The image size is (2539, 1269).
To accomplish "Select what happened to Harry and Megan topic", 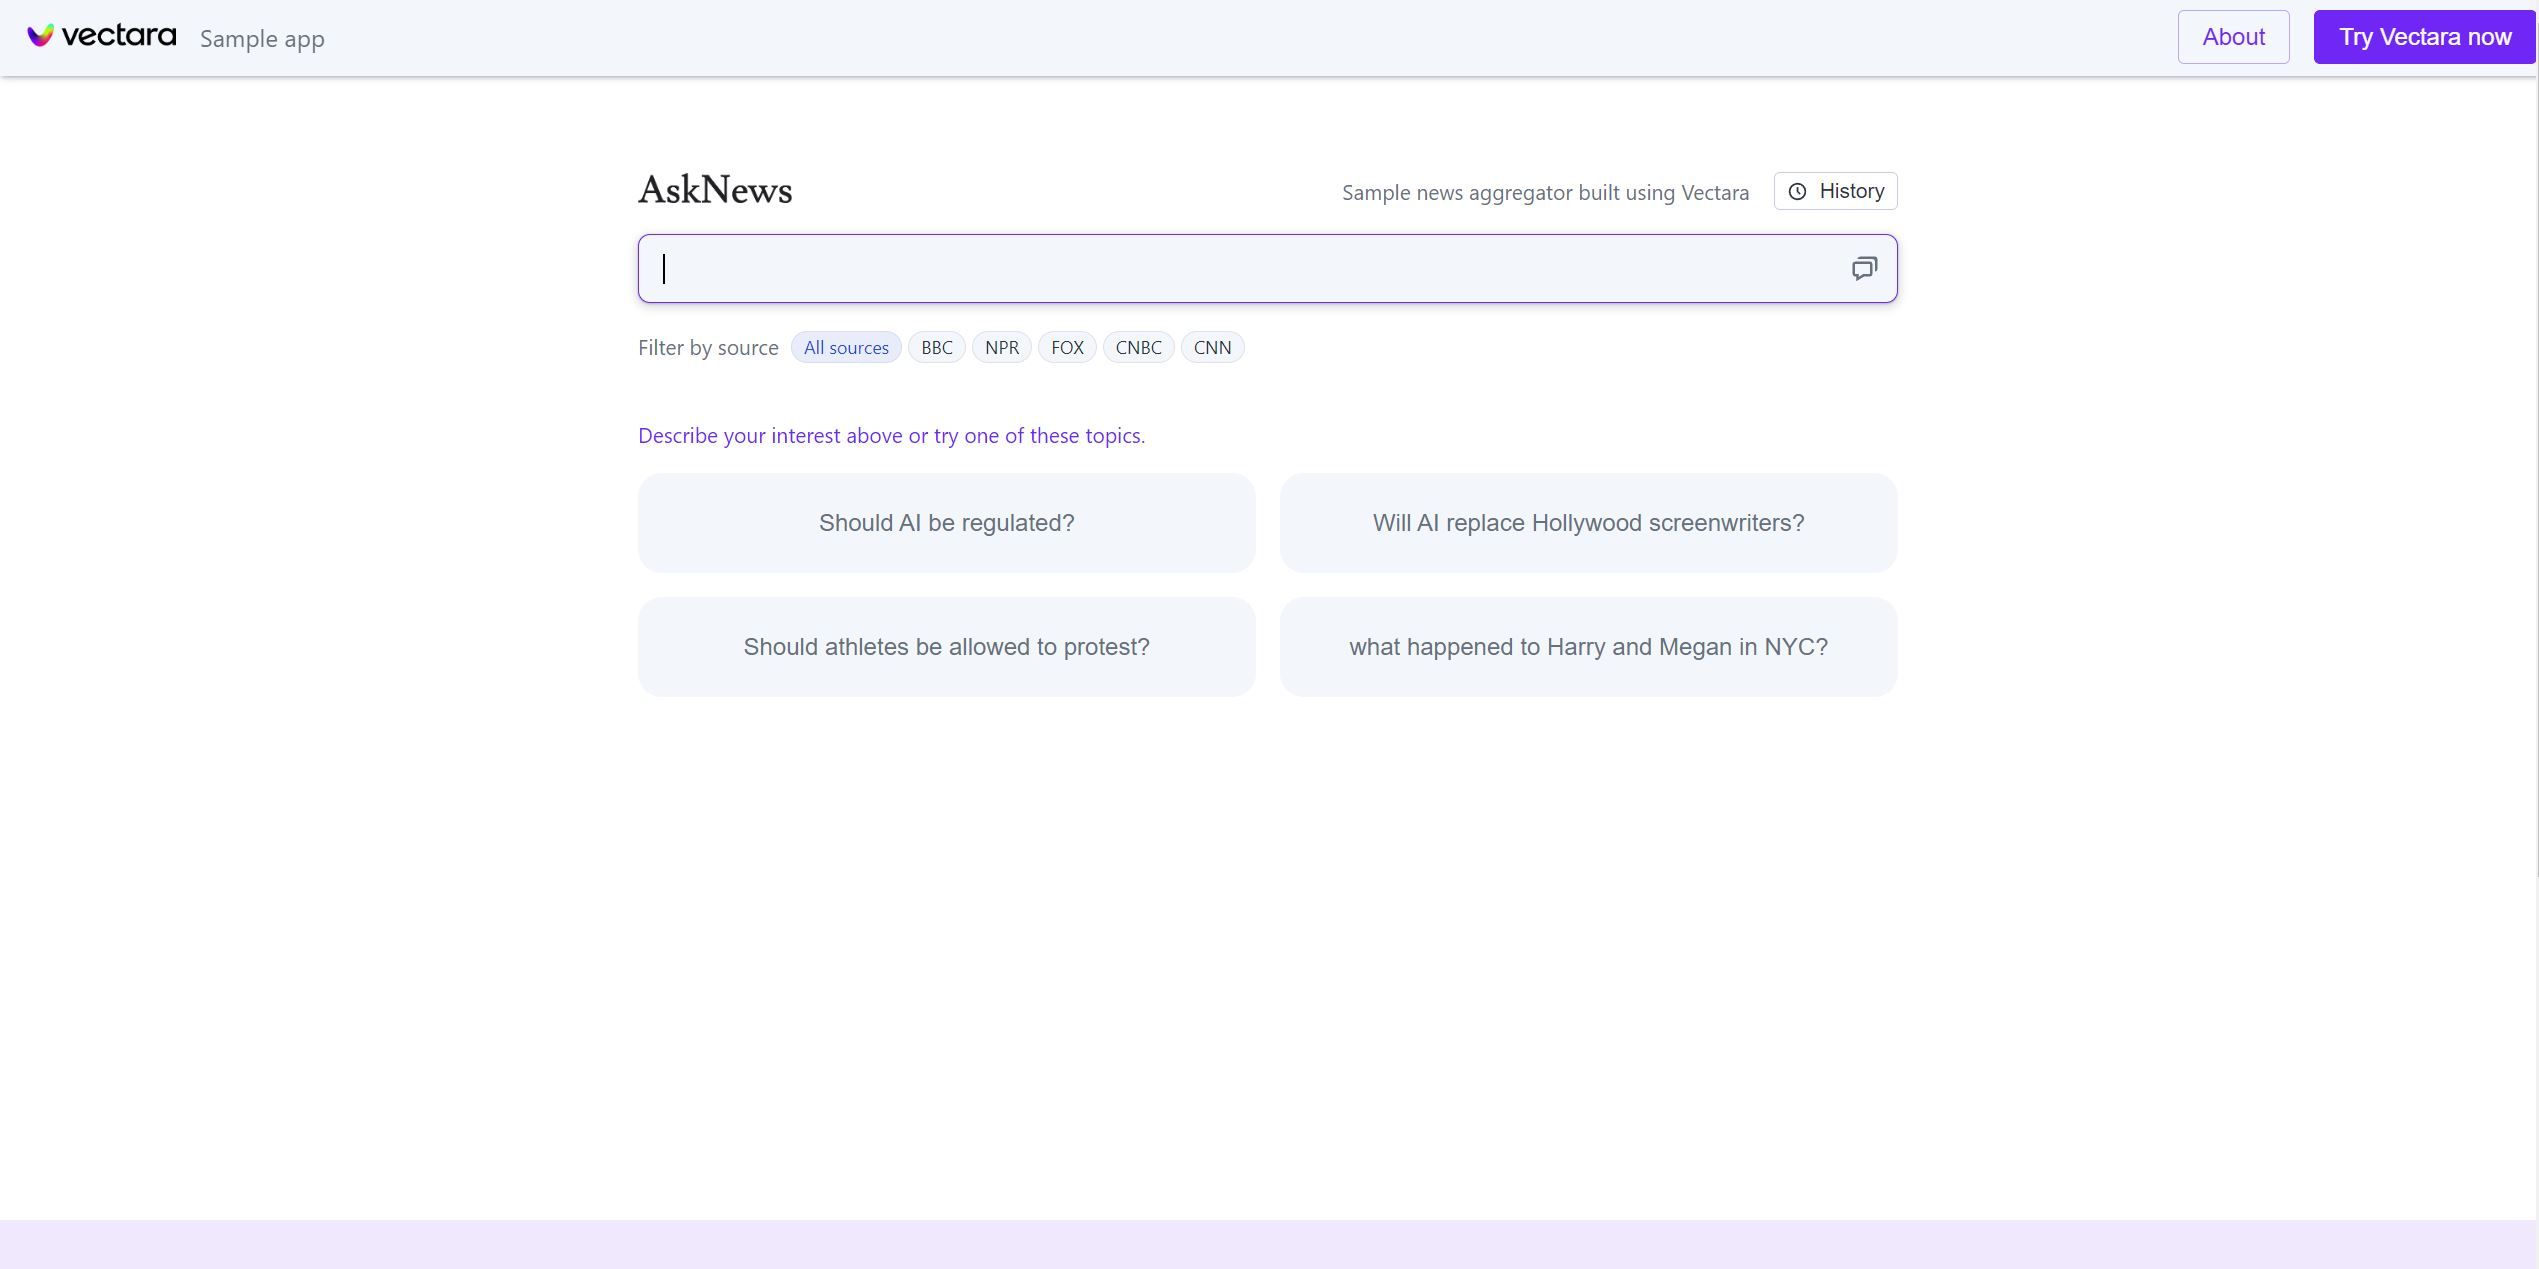I will (x=1588, y=646).
